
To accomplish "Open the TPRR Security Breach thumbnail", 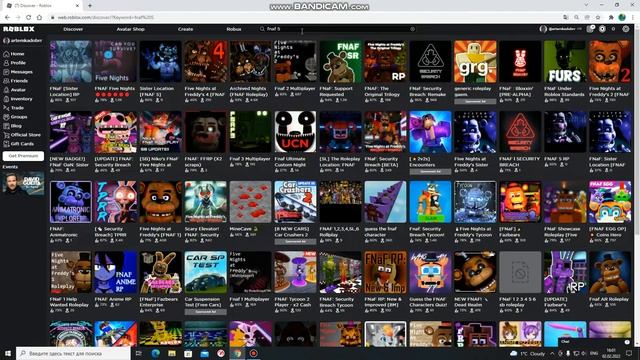I will [116, 202].
